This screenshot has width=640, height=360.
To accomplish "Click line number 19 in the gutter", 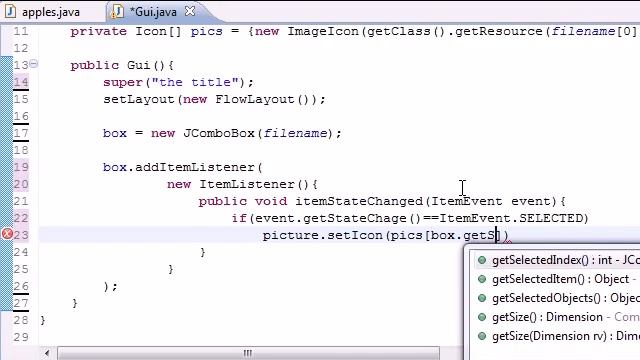I will [21, 167].
